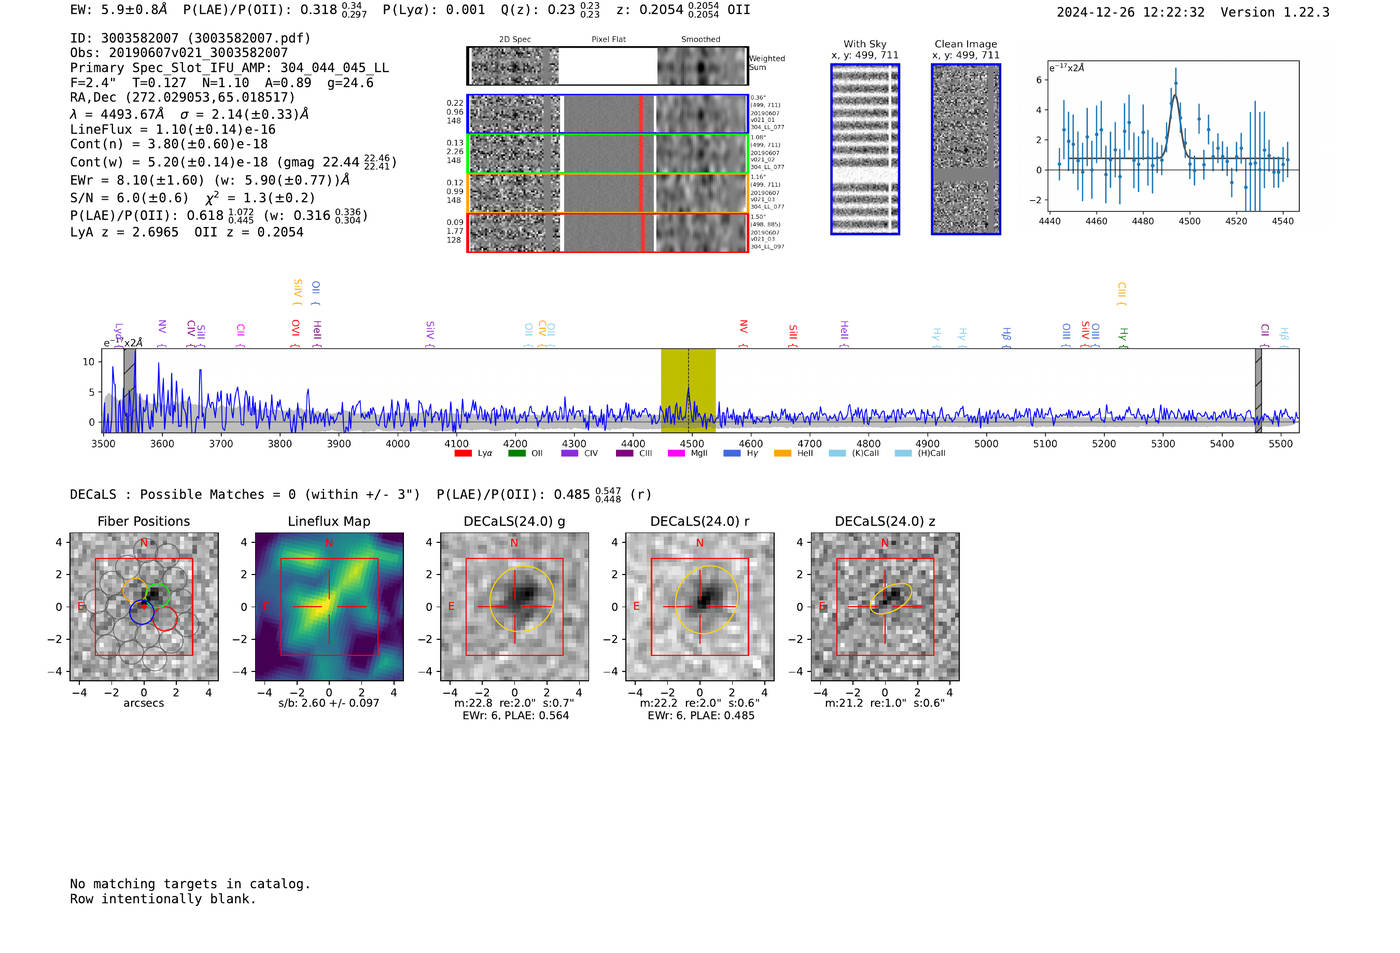Click the 'Cont(n) = 3.80(±0.60)e-18' text
The height and width of the screenshot is (953, 1400).
(x=169, y=144)
